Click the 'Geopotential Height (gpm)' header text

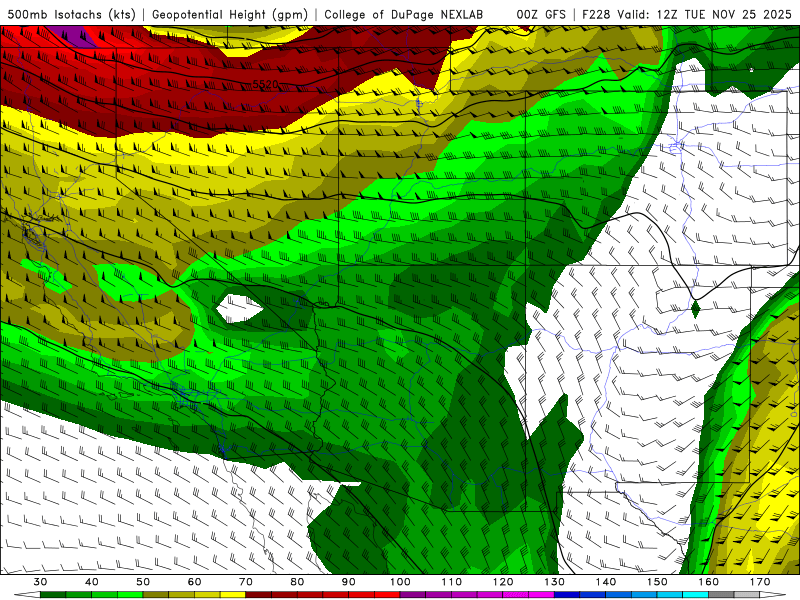tap(230, 15)
